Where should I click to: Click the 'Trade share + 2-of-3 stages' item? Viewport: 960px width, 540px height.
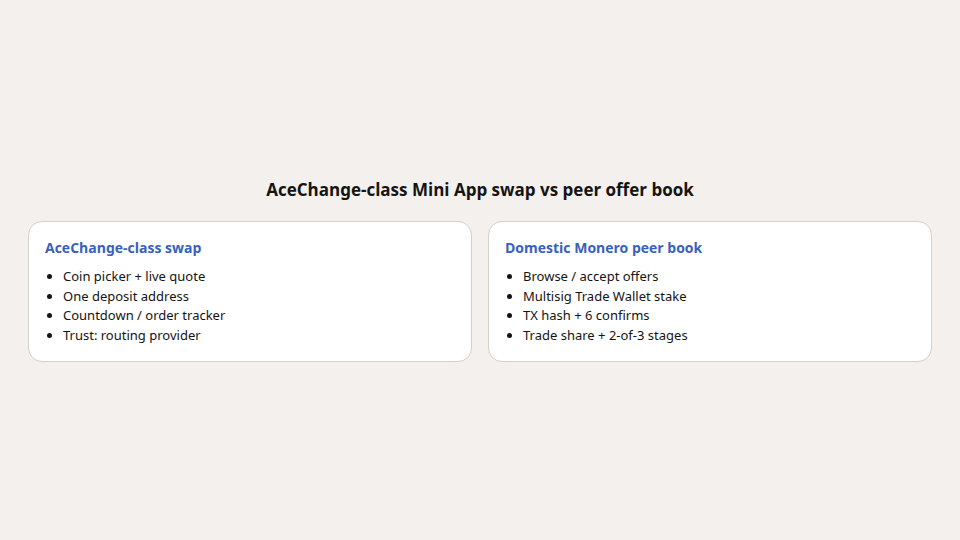[x=605, y=336]
